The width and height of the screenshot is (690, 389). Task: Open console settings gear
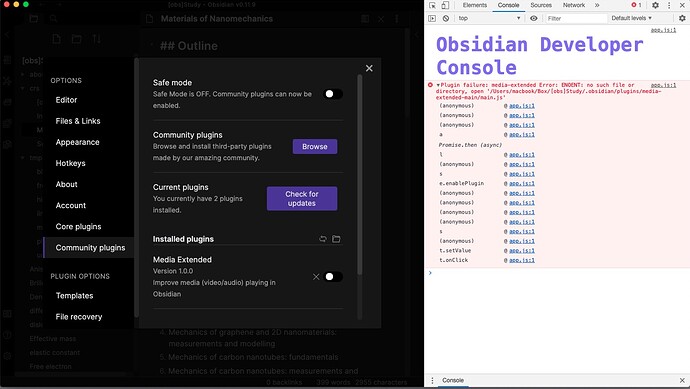click(x=682, y=18)
